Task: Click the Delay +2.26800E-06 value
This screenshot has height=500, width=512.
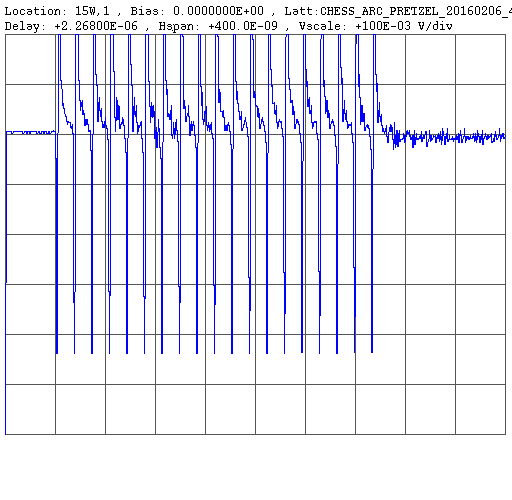Action: (x=96, y=26)
